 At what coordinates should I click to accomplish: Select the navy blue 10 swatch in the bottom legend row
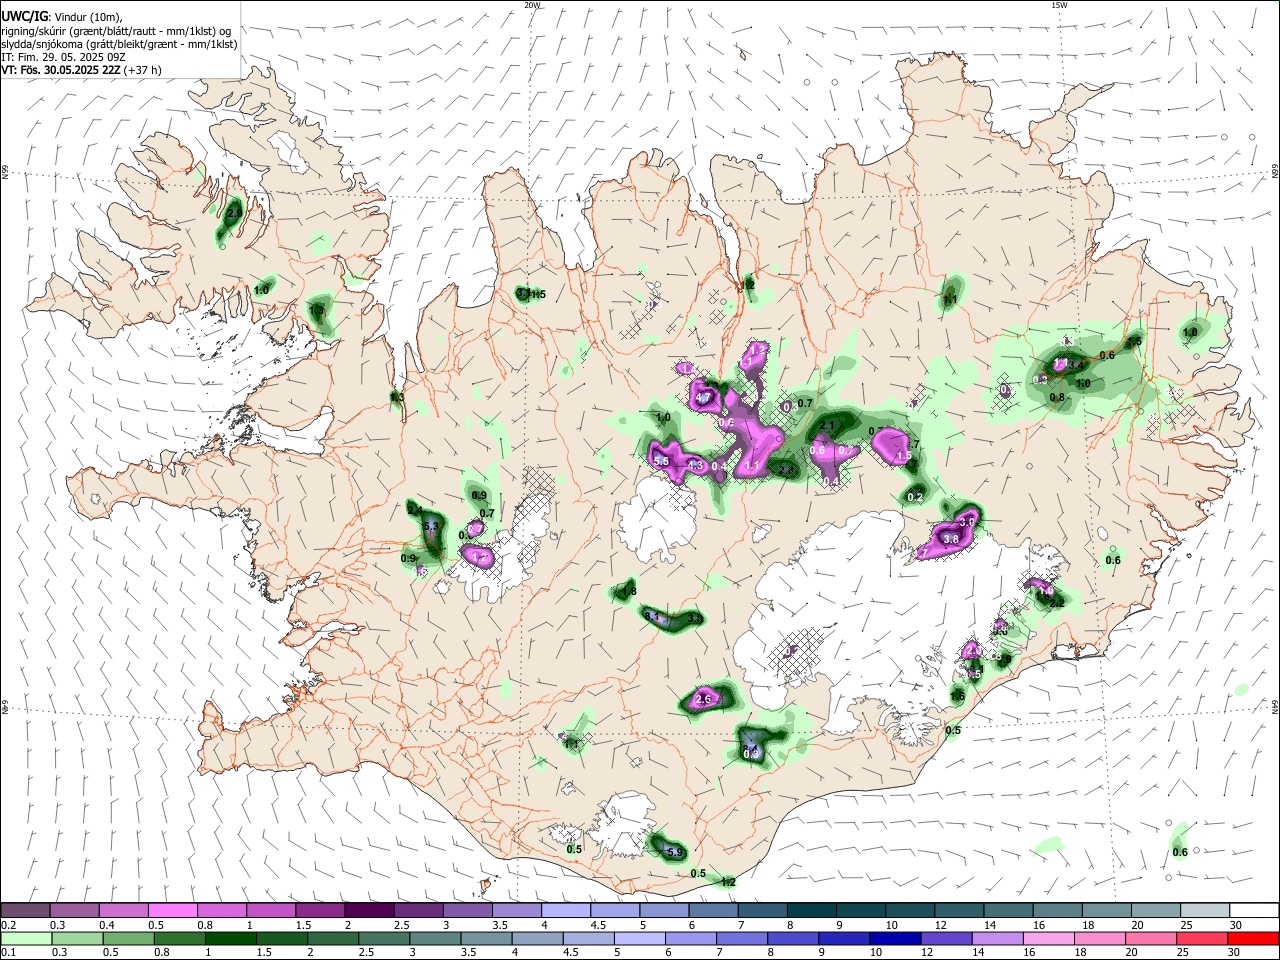[896, 938]
